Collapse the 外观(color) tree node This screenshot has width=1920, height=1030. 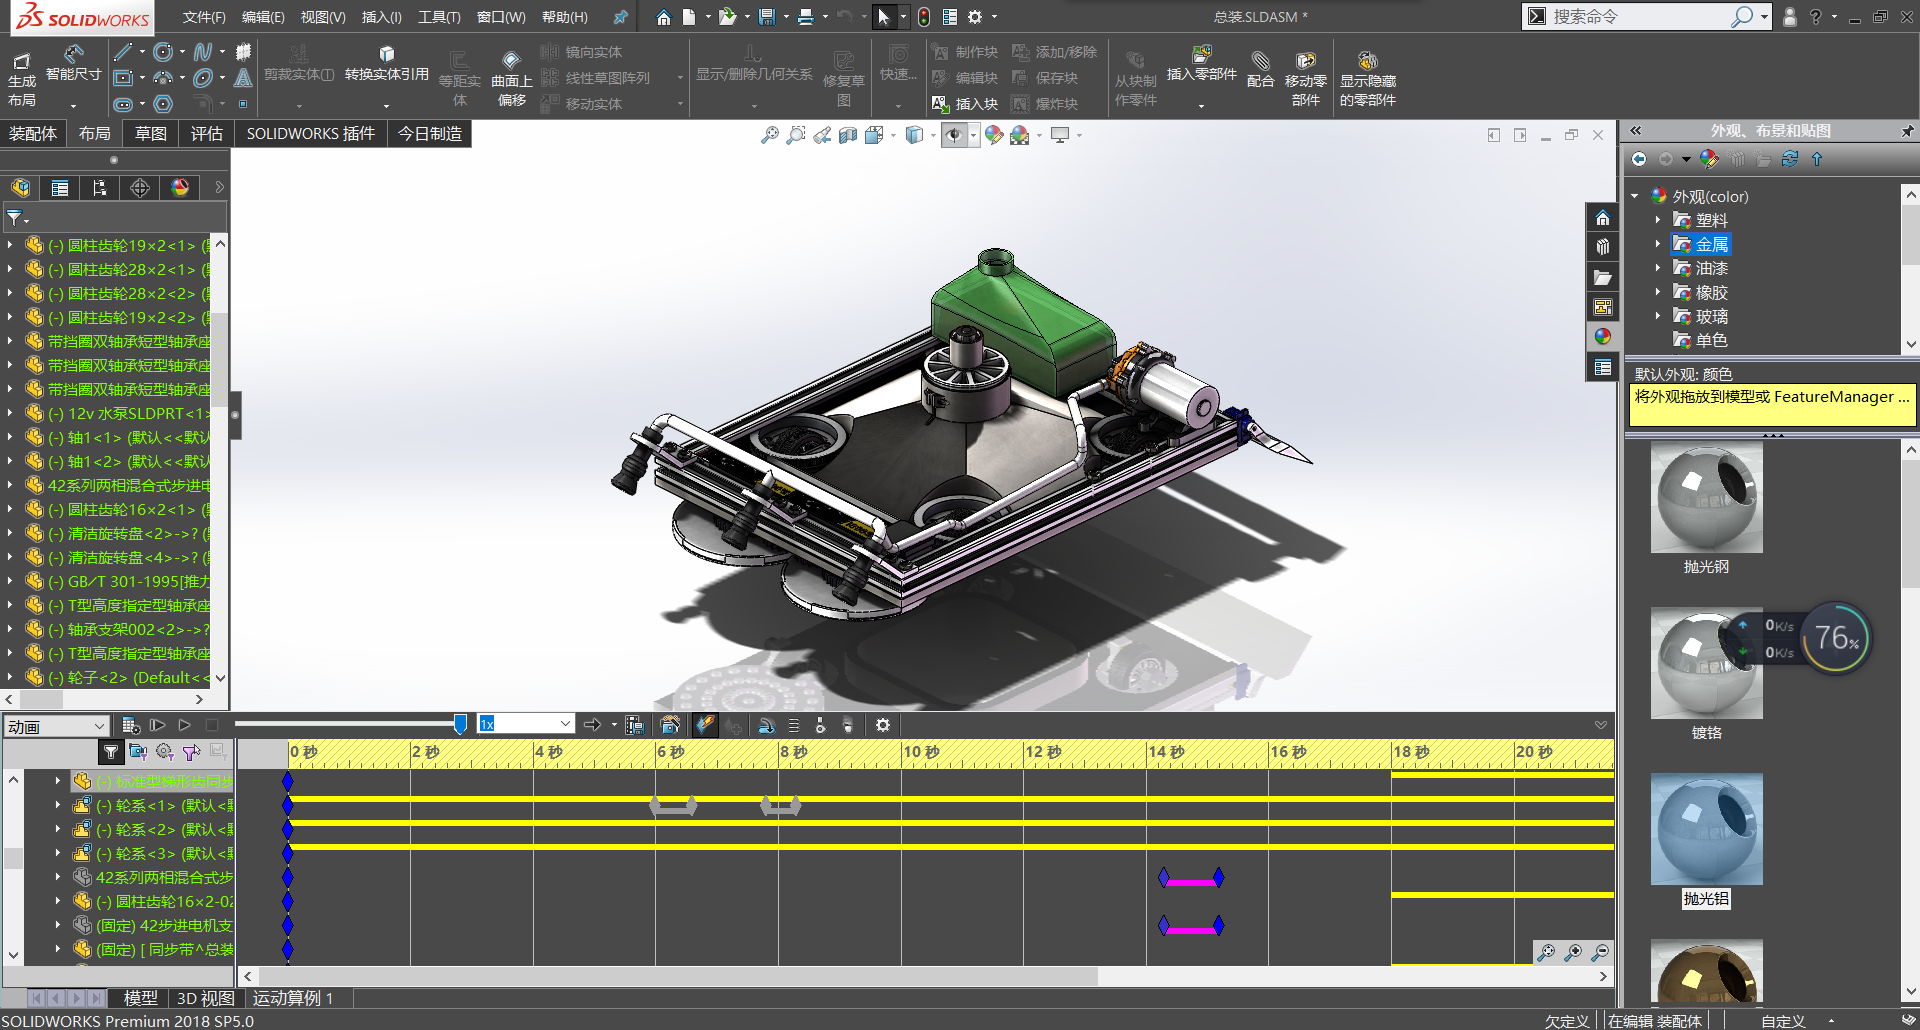pyautogui.click(x=1635, y=196)
